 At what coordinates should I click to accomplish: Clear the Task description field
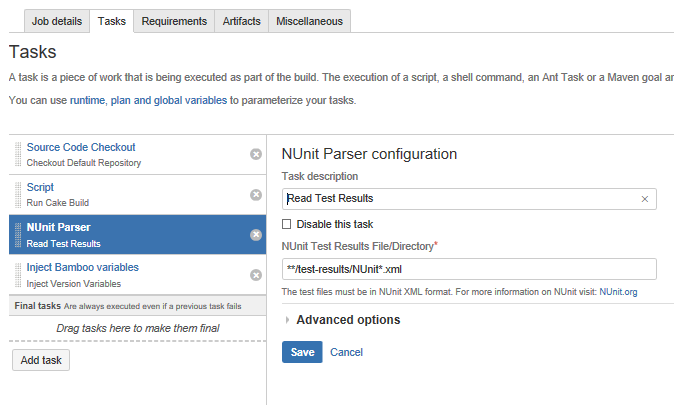[645, 199]
